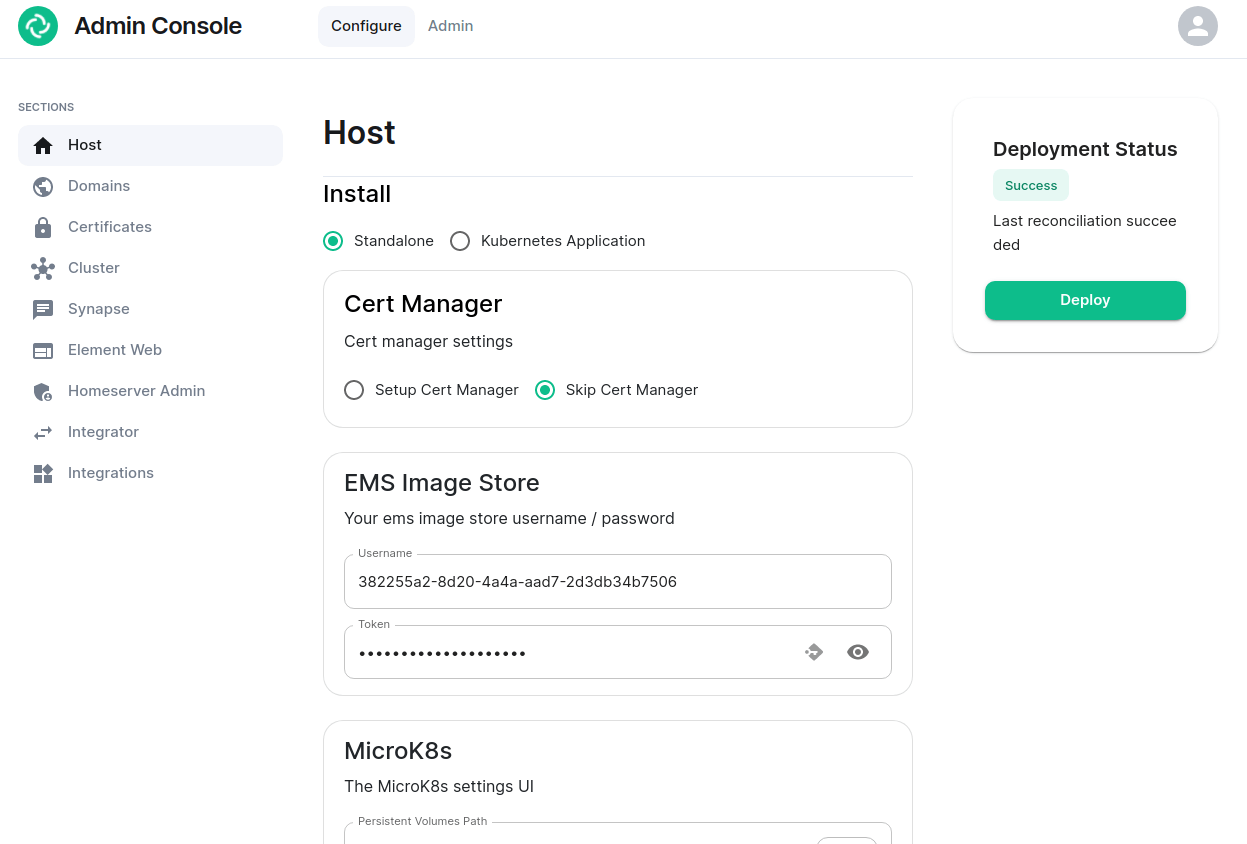Click the Integrator arrows icon

pyautogui.click(x=43, y=433)
